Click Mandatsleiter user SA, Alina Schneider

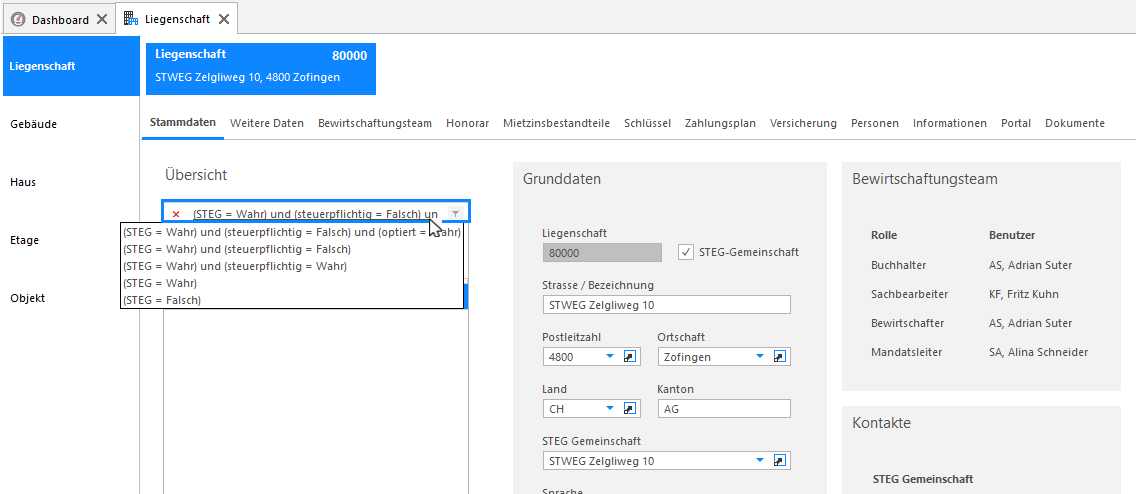(1038, 352)
